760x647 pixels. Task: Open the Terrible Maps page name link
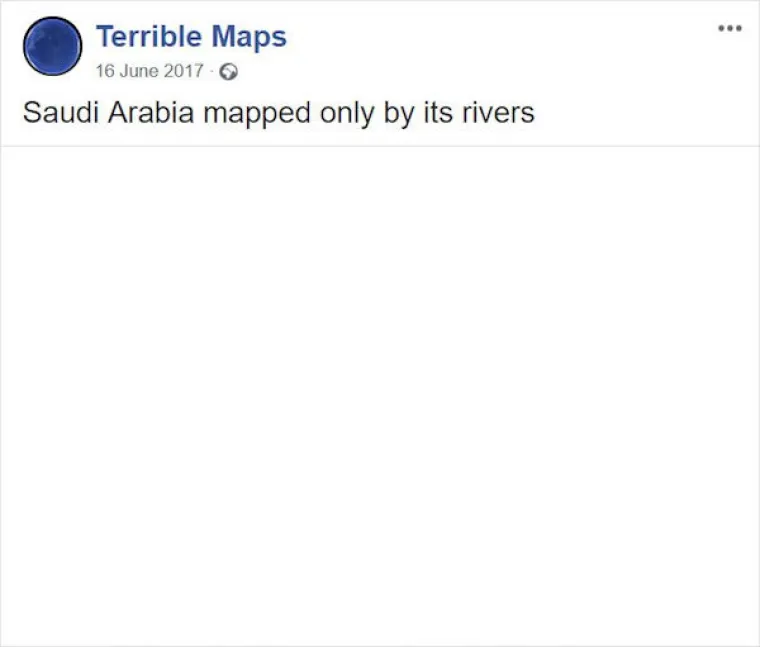(x=191, y=37)
